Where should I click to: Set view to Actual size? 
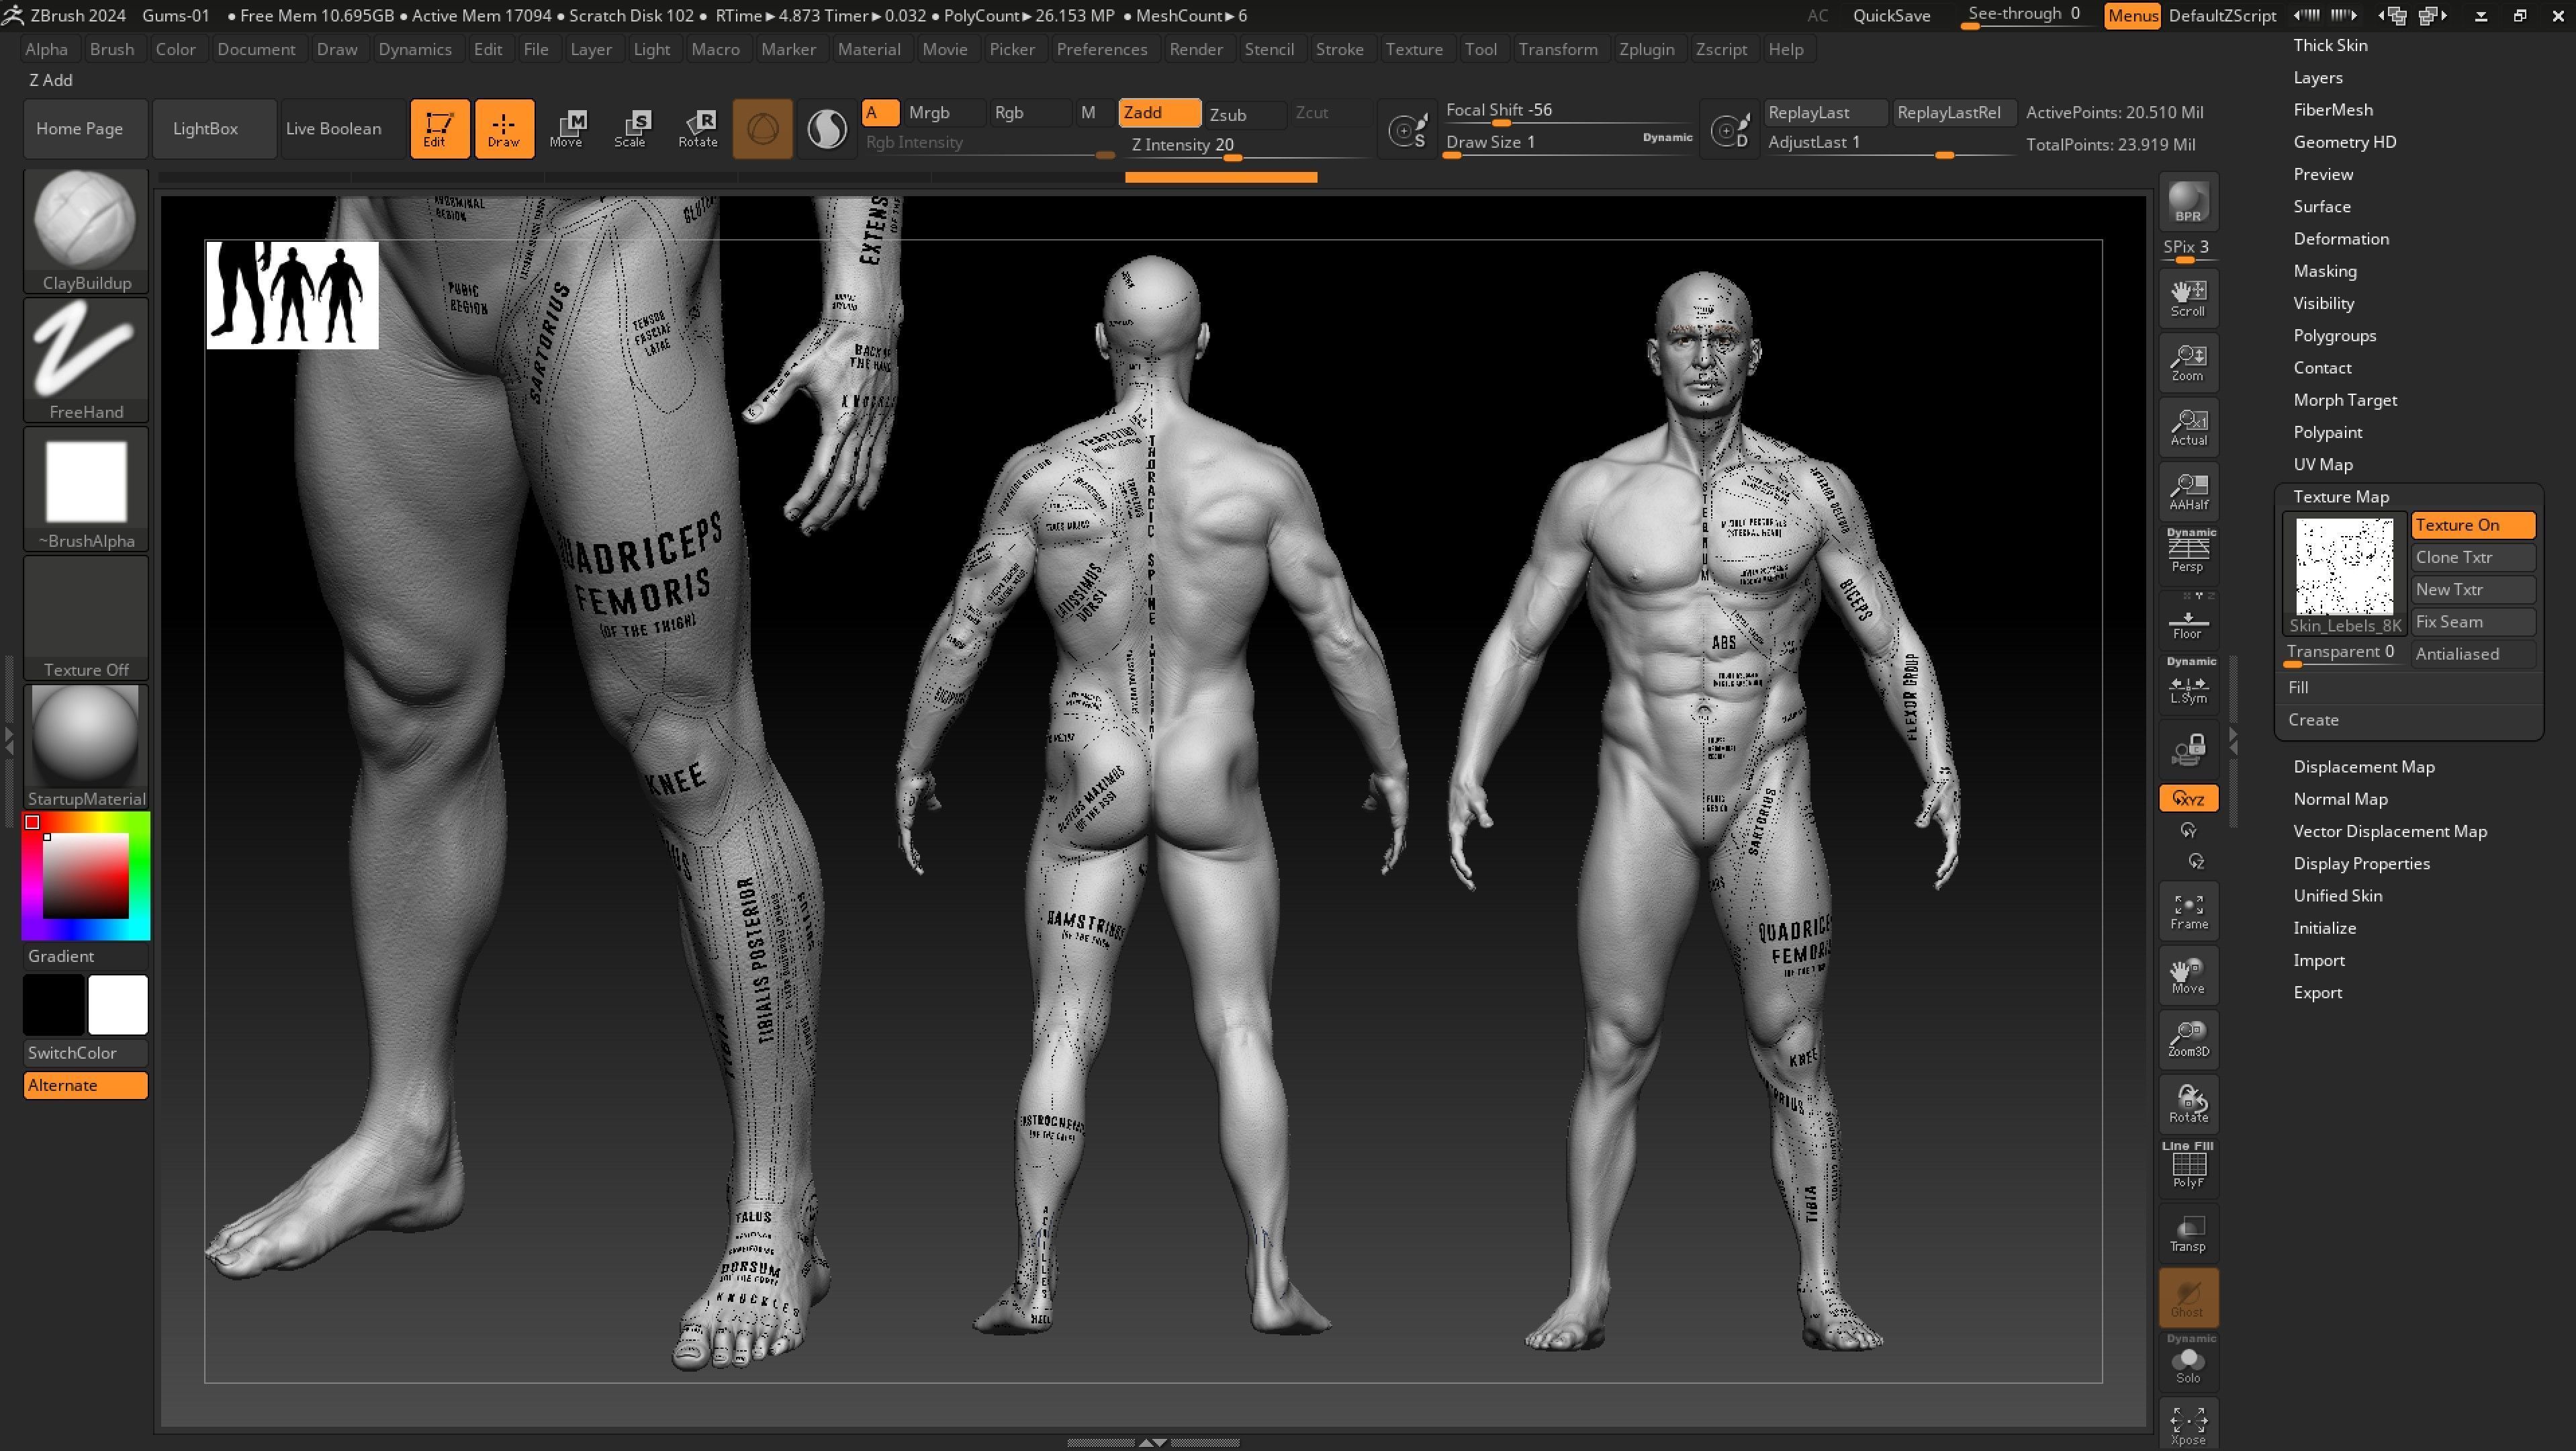tap(2188, 427)
